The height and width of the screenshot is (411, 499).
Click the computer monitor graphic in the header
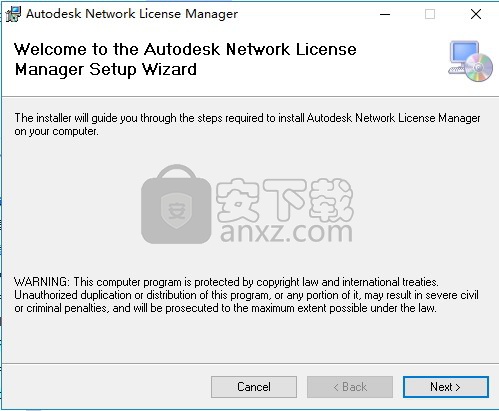coord(462,56)
